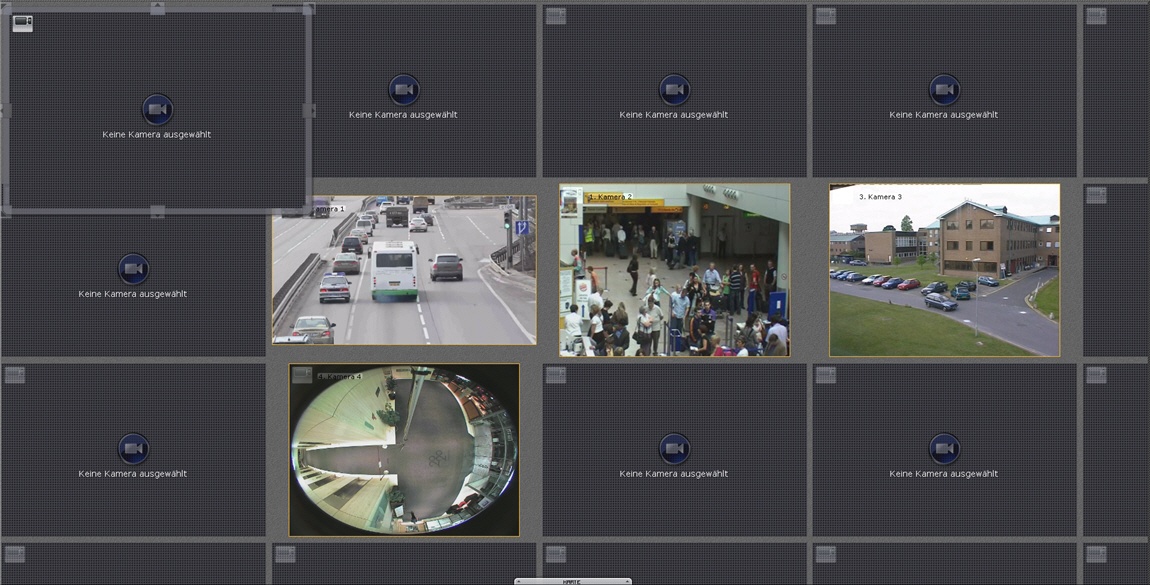Expand the collapsed panel handle at the bottom edge
Image resolution: width=1150 pixels, height=585 pixels.
573,581
